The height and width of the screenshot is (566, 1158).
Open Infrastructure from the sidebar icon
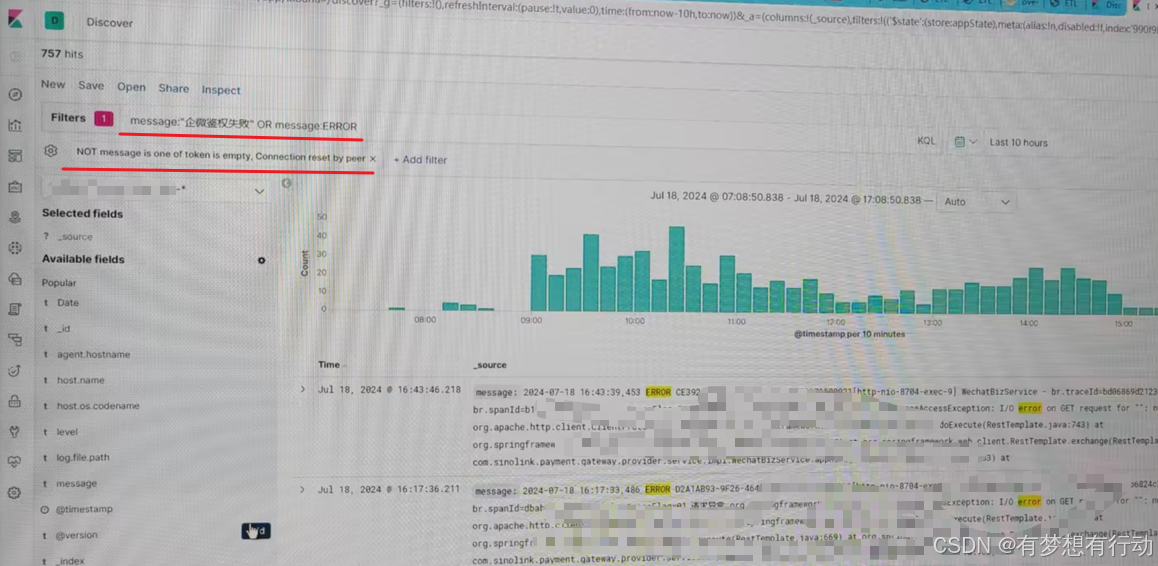point(15,279)
